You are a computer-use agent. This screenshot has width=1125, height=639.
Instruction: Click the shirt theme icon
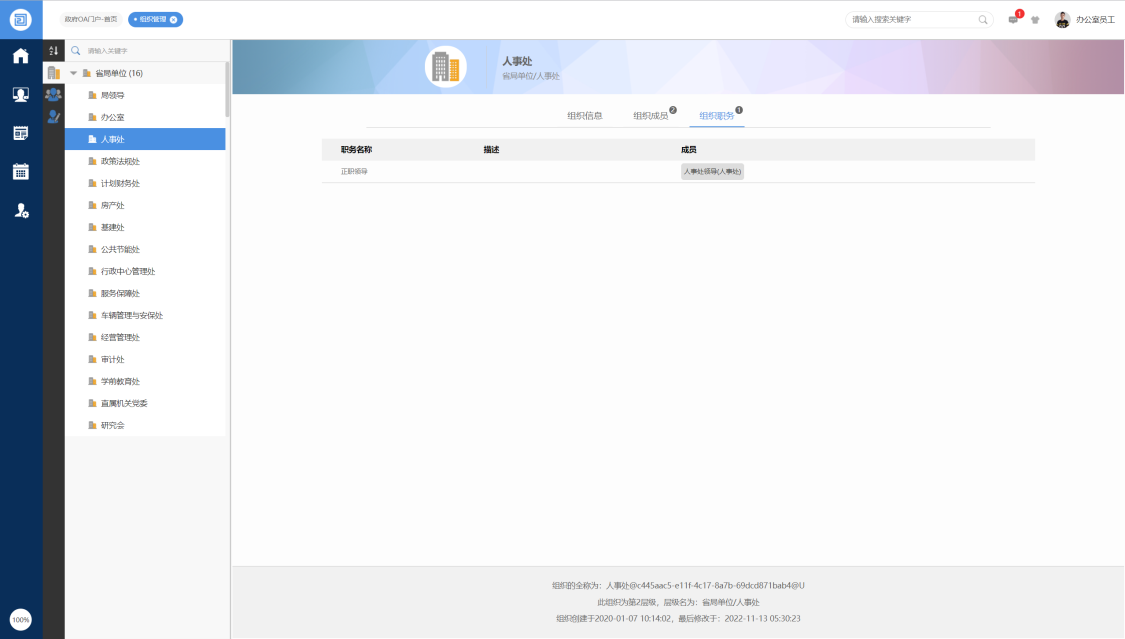coord(1035,20)
